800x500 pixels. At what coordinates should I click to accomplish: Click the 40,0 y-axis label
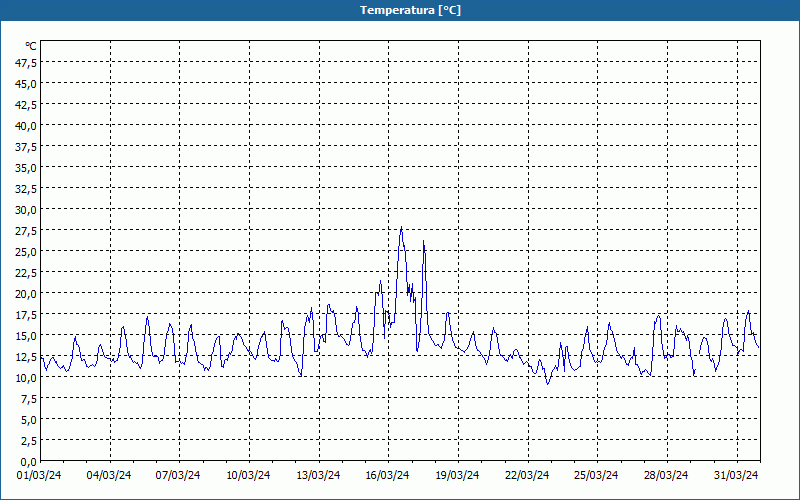click(27, 126)
